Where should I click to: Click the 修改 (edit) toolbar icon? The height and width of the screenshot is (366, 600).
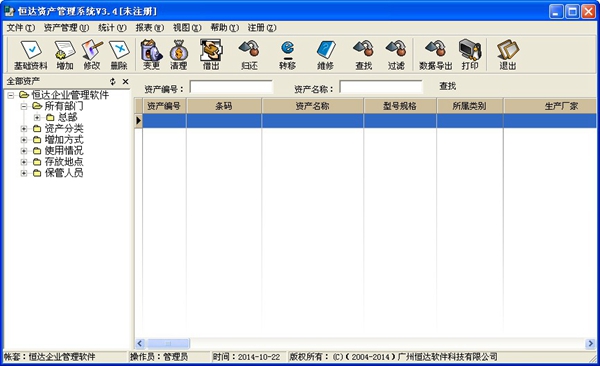coord(92,55)
